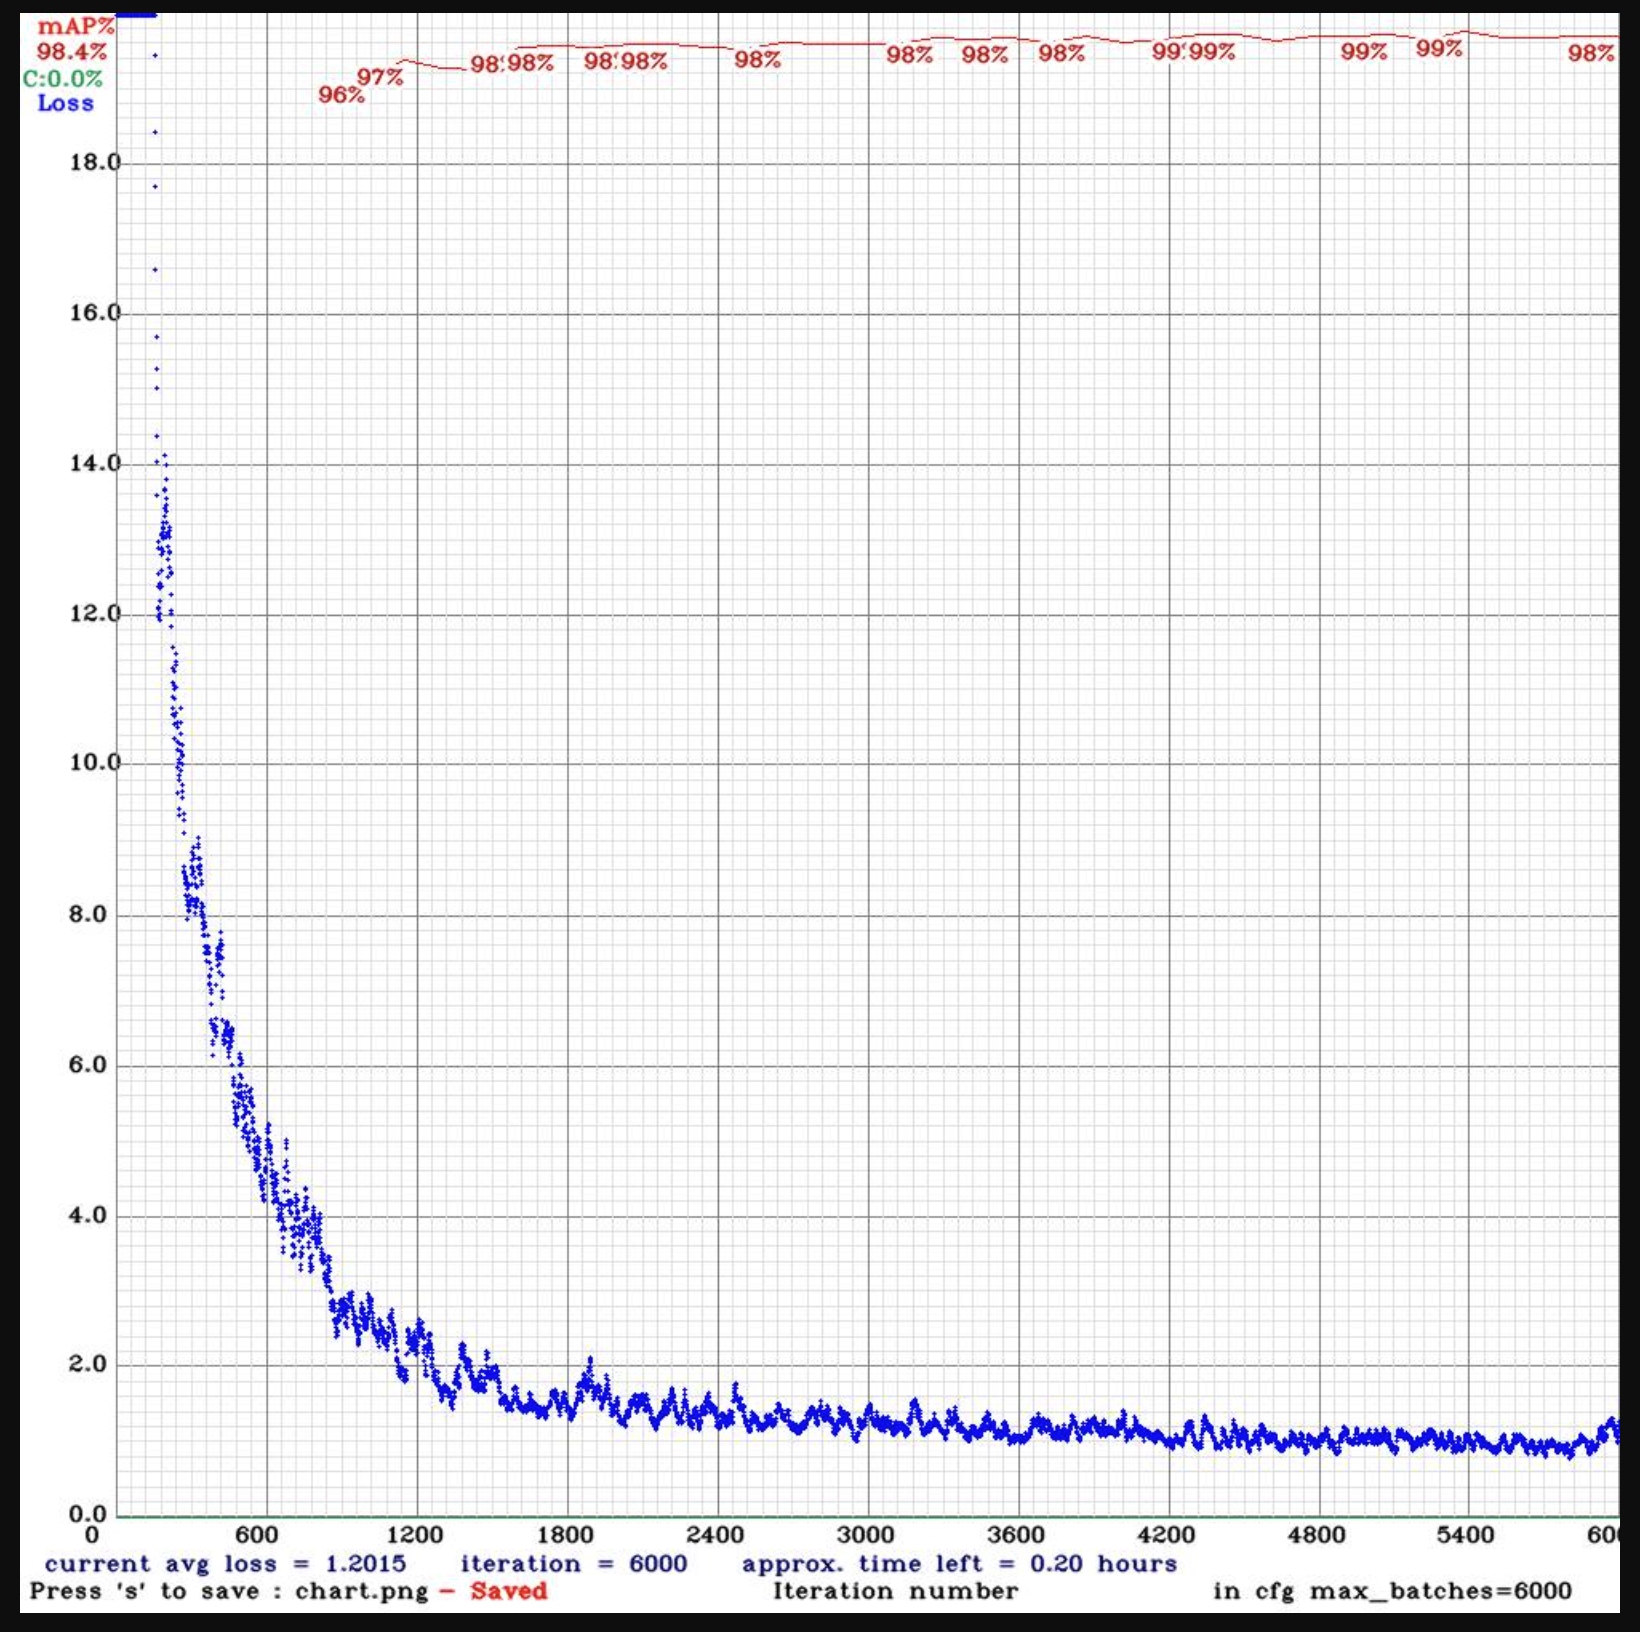
Task: Click "in cfg max_batches=6000" text
Action: click(1392, 1591)
